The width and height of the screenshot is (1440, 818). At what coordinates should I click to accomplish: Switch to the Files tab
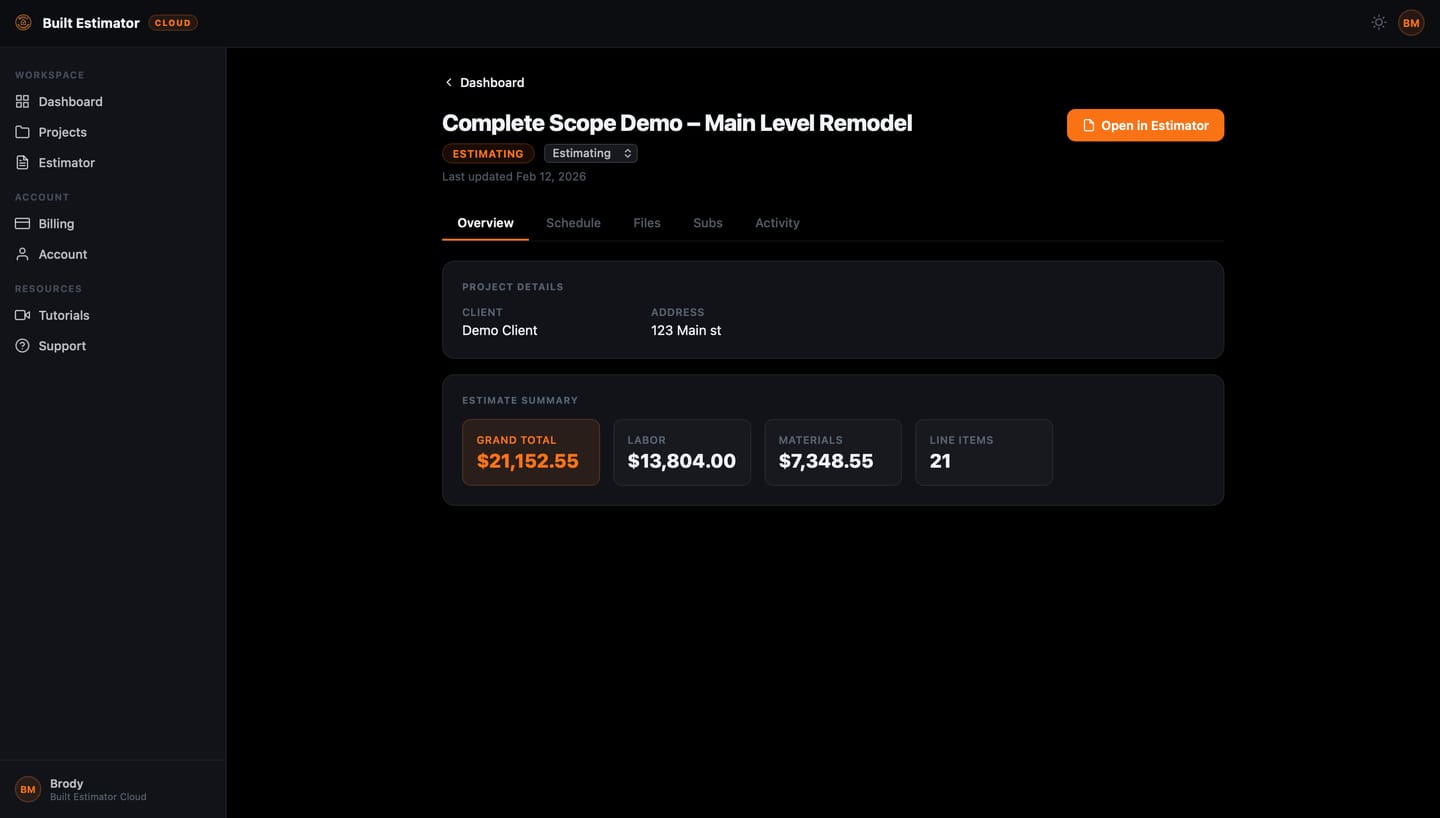tap(647, 223)
